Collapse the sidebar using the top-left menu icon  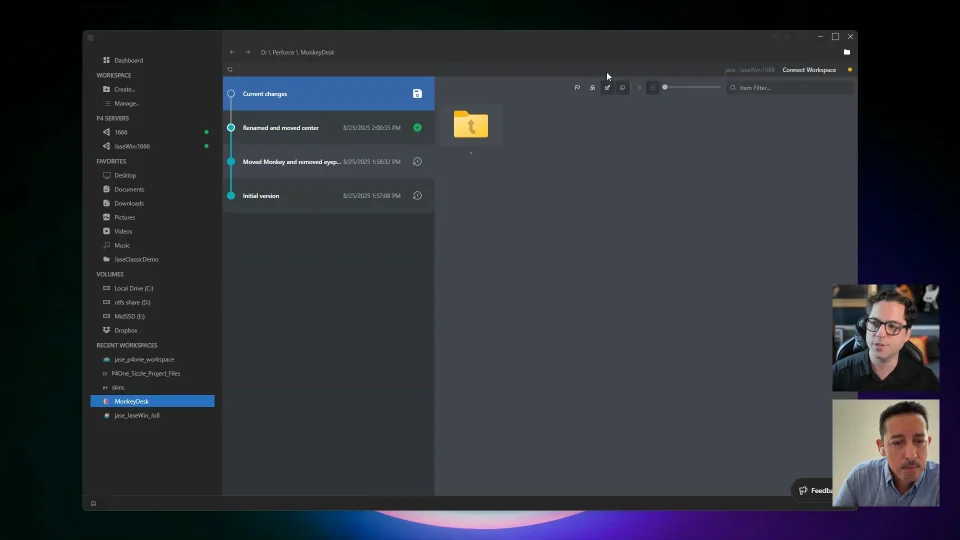[x=90, y=38]
